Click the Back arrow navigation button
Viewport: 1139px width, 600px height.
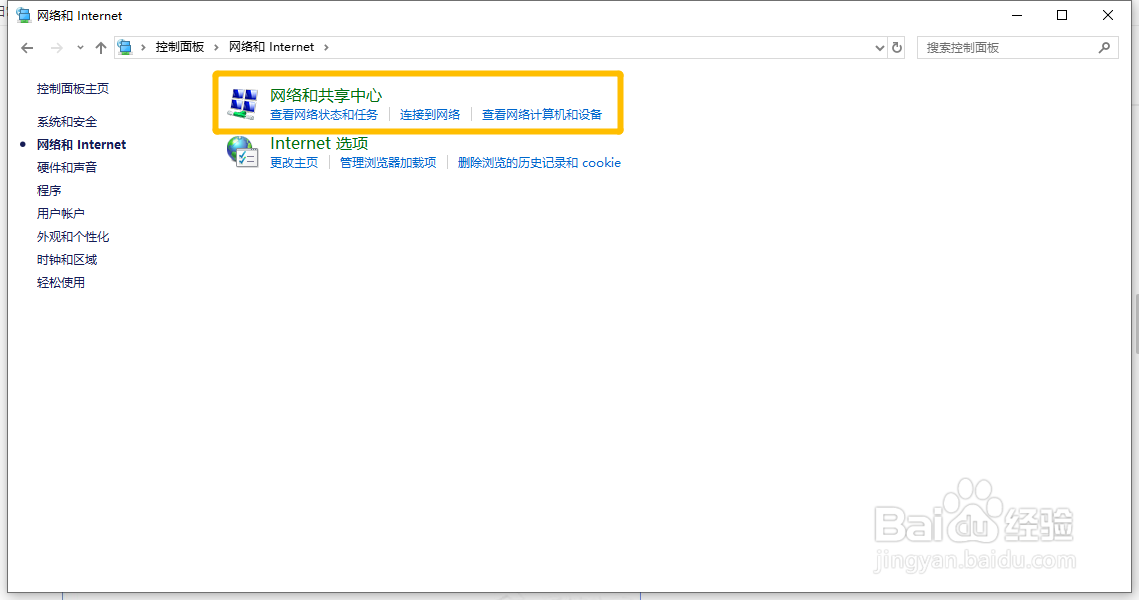pos(27,48)
